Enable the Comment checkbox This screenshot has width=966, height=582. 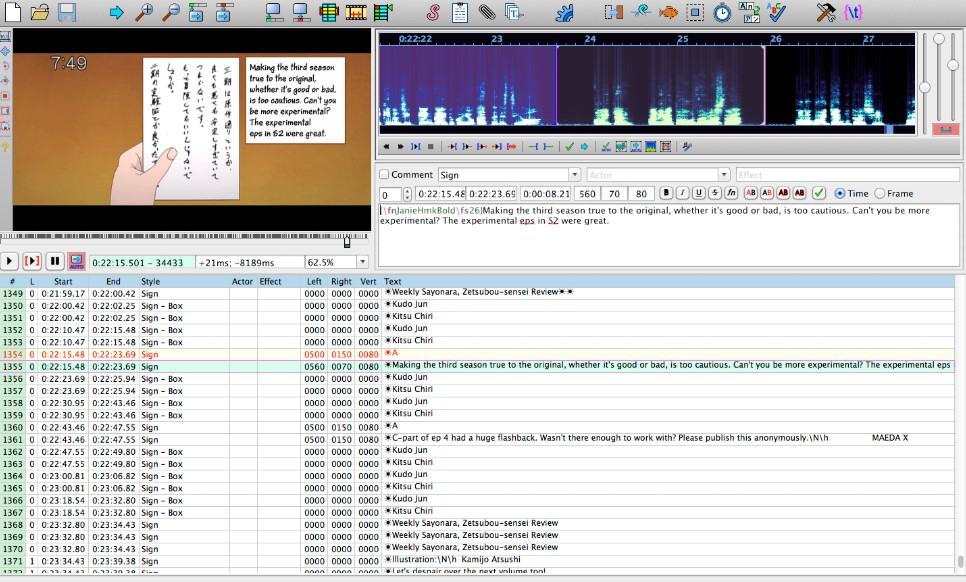(385, 175)
